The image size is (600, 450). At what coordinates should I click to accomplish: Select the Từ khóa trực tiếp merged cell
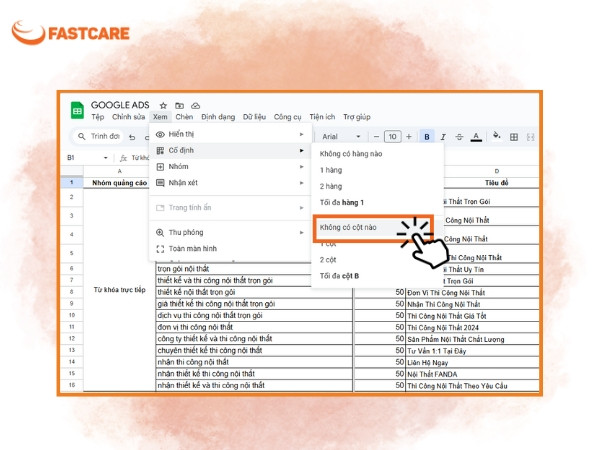point(119,290)
